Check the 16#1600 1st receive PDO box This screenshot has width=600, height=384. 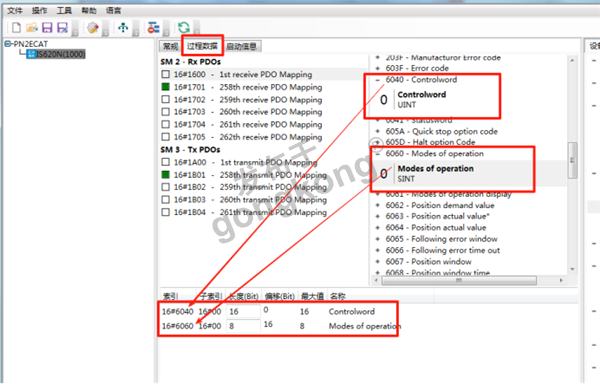pos(165,74)
